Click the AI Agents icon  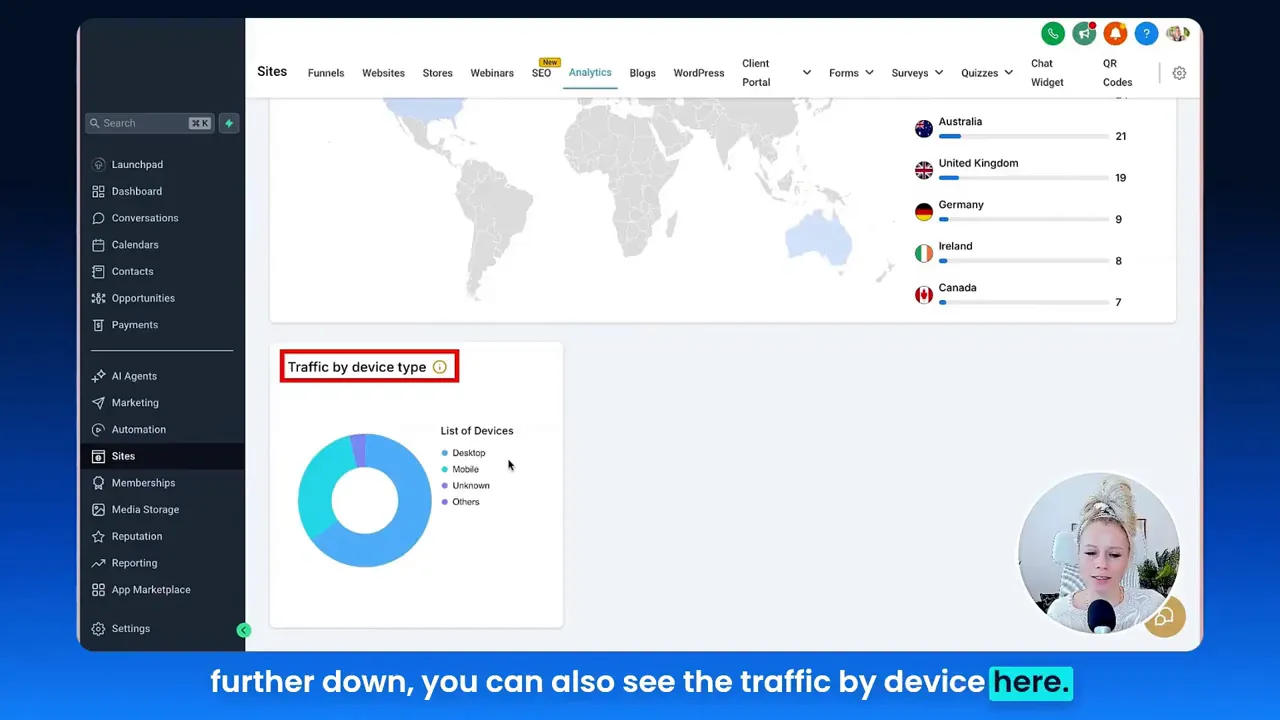click(98, 376)
